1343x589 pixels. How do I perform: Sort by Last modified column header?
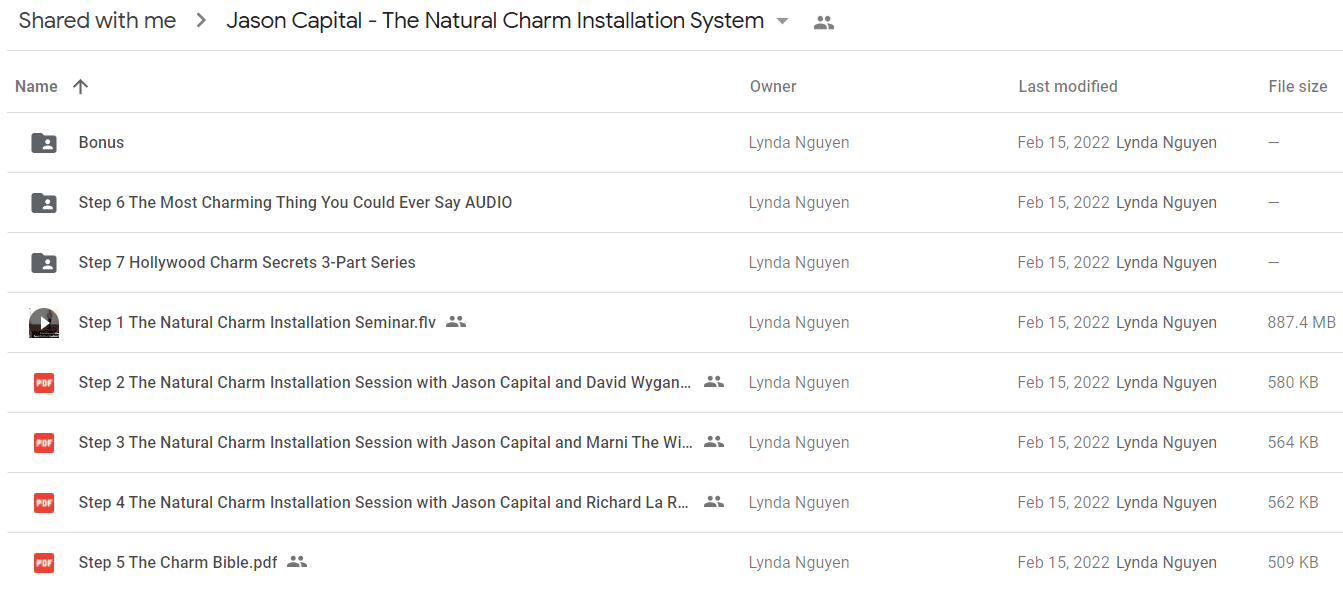click(x=1068, y=87)
